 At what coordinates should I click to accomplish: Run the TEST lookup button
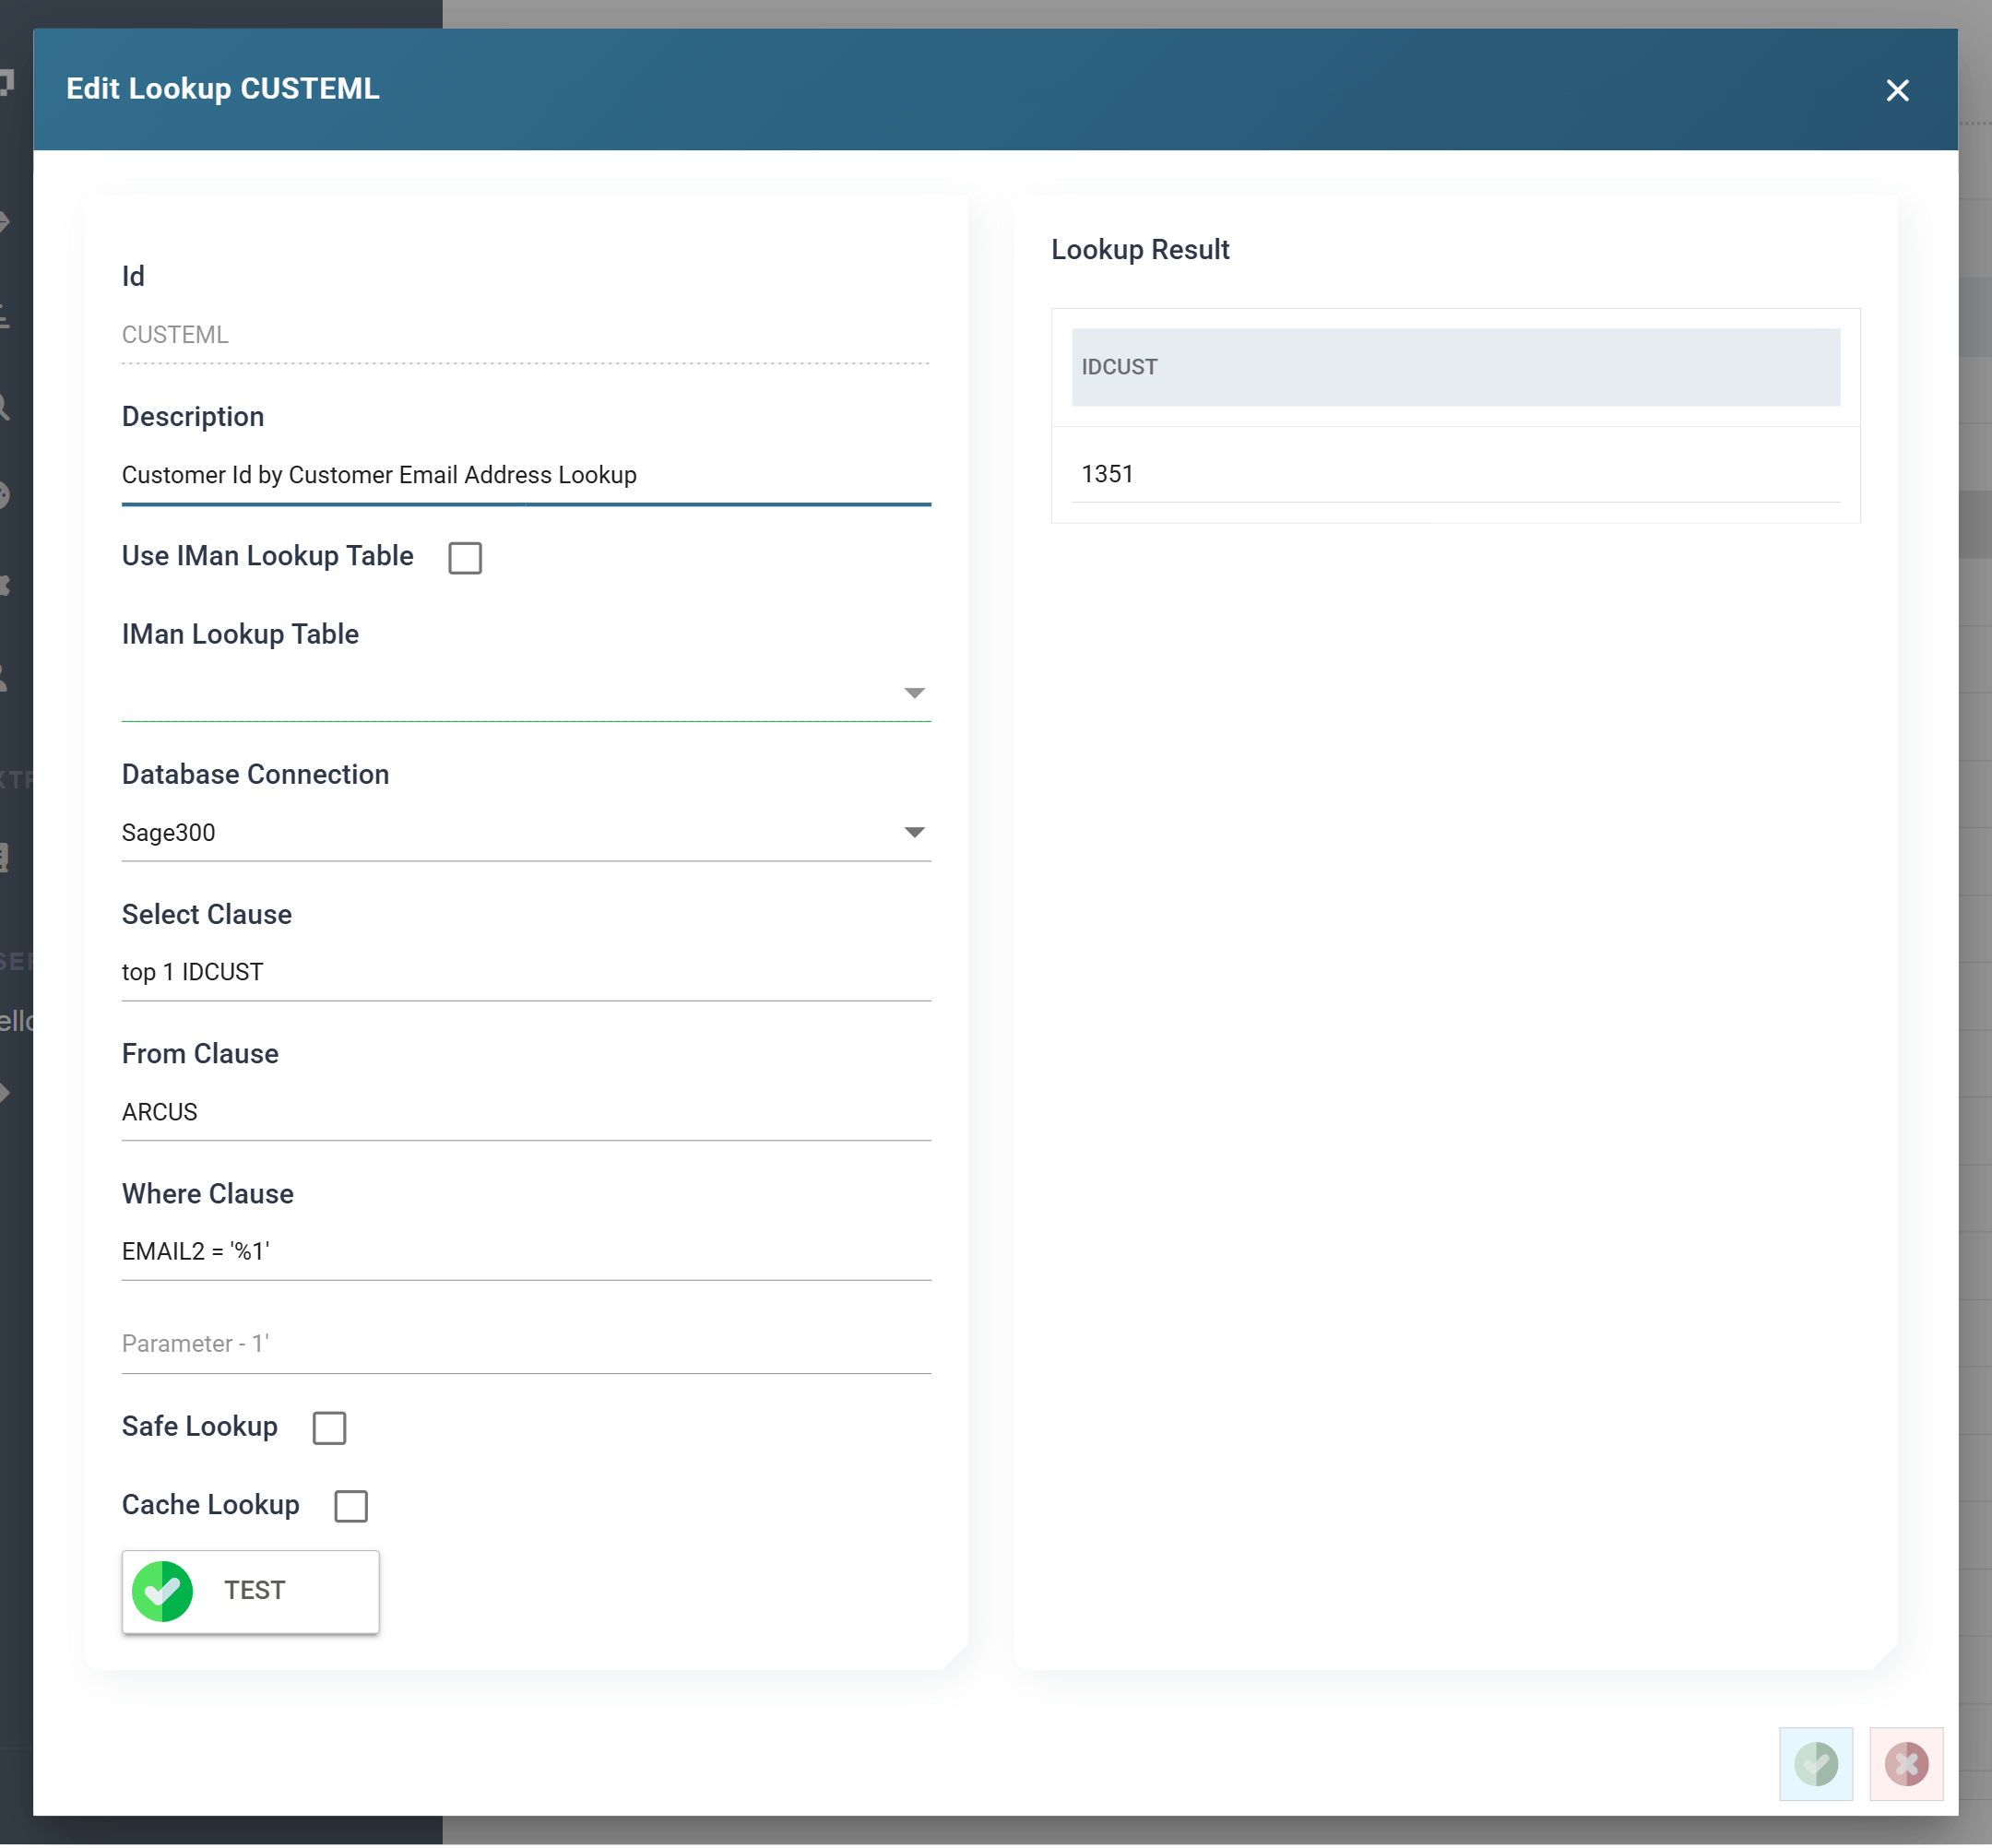[x=250, y=1591]
